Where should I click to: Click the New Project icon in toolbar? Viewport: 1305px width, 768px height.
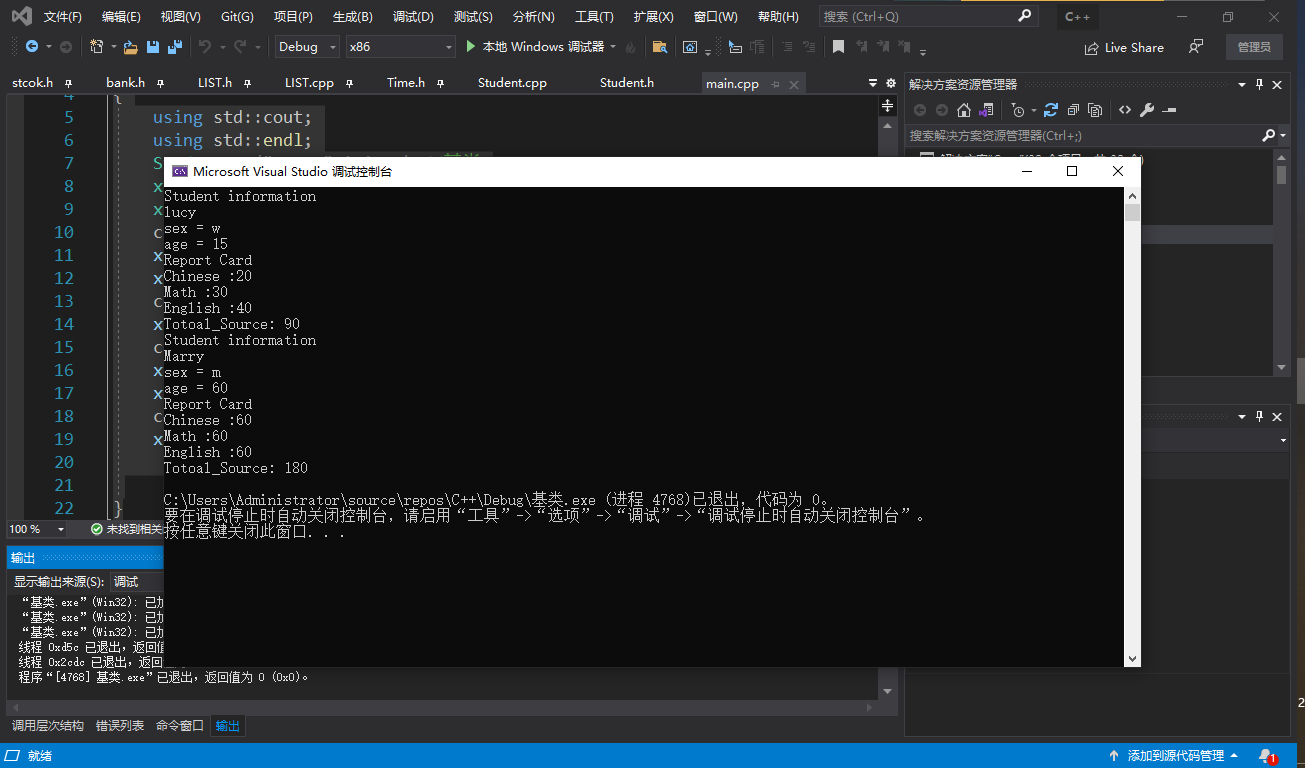[x=96, y=47]
